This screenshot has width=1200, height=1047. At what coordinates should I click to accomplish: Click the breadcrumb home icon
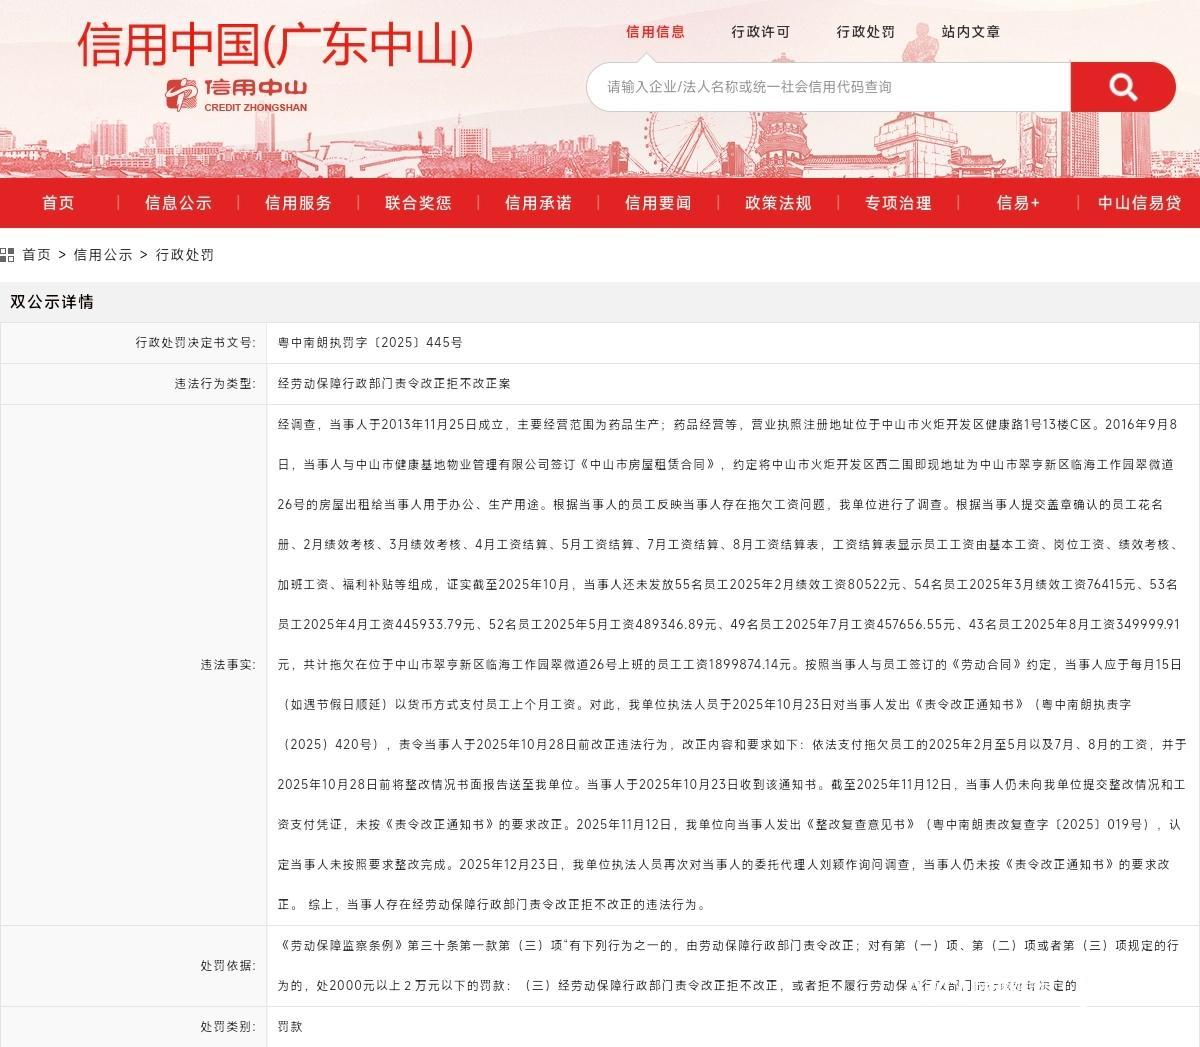[7, 255]
